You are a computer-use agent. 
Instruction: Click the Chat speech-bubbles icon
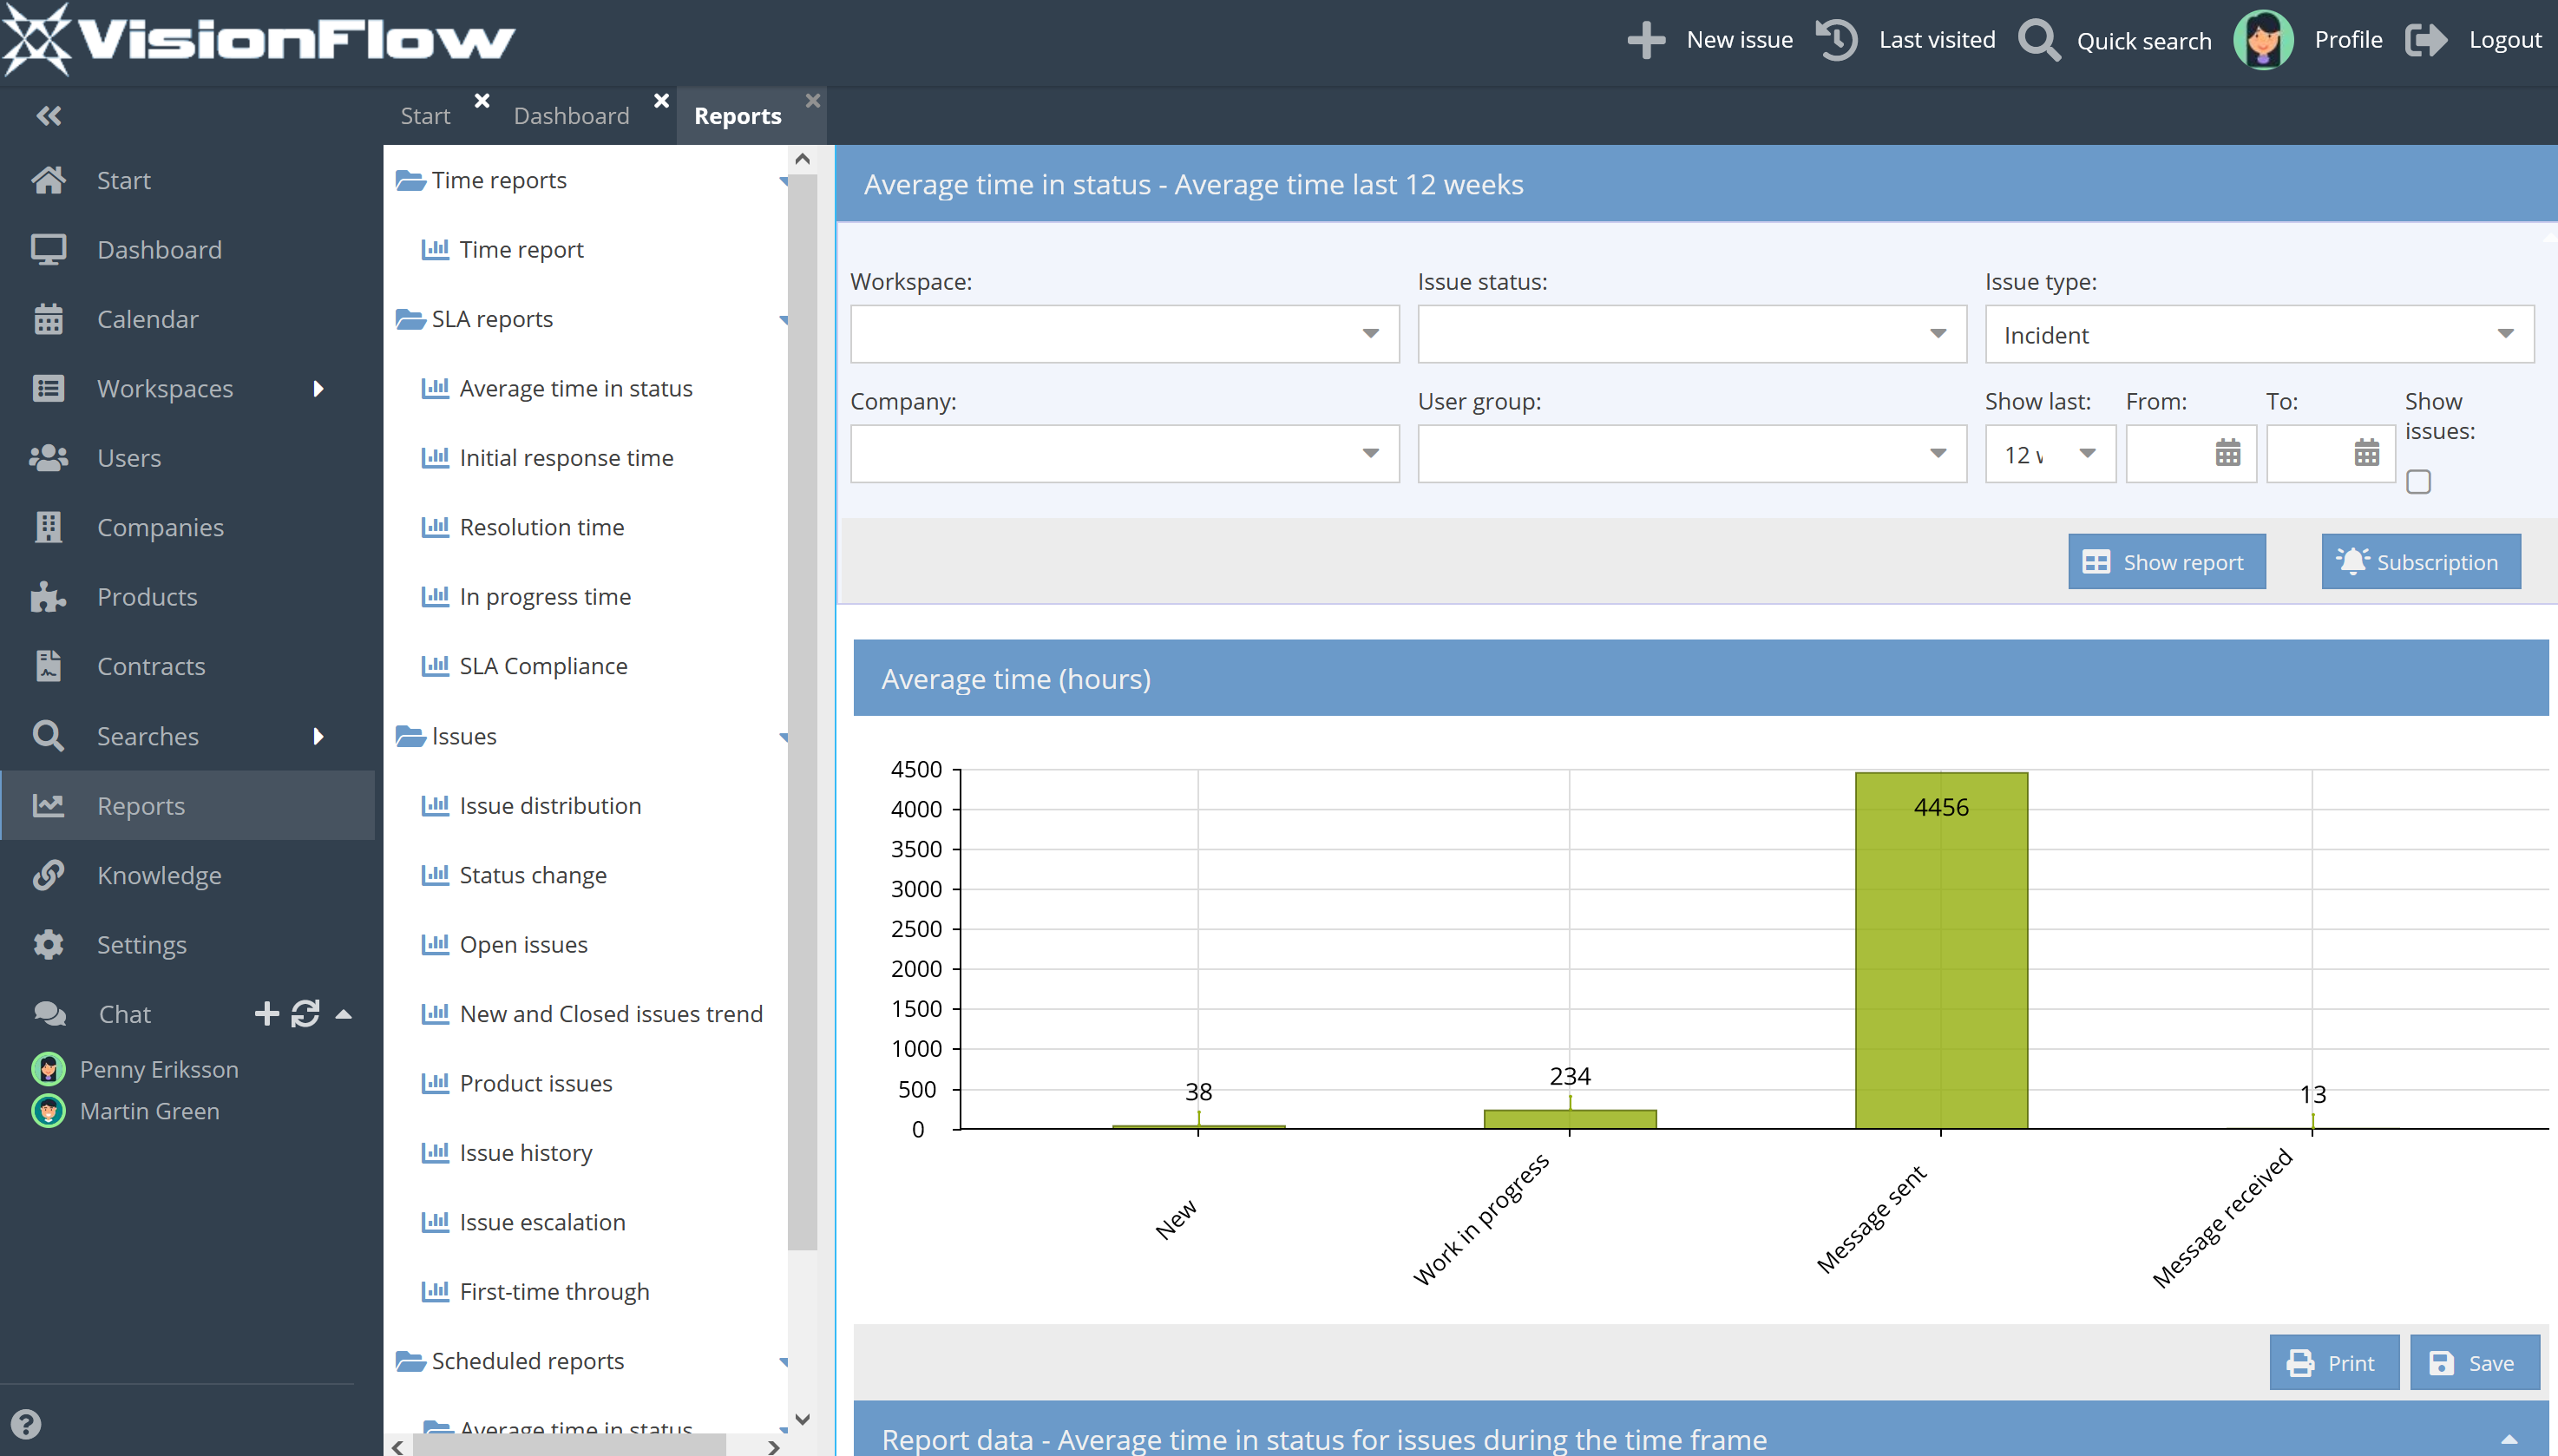point(50,1014)
